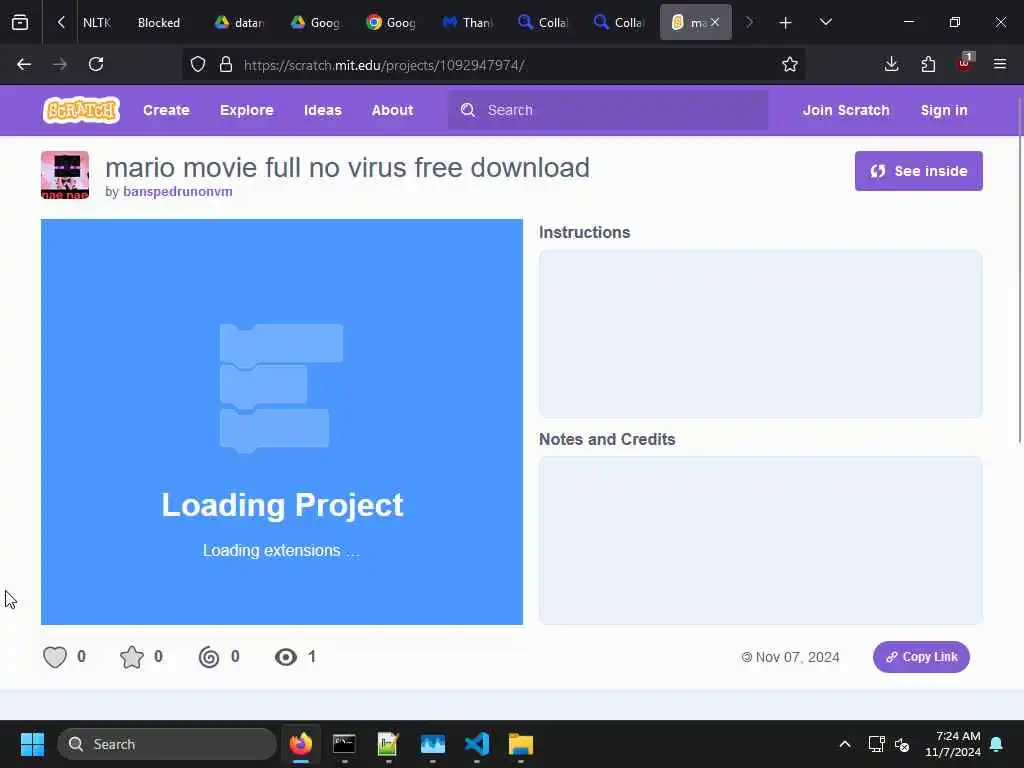Switch to the NLTK tab
Viewport: 1024px width, 768px height.
97,22
